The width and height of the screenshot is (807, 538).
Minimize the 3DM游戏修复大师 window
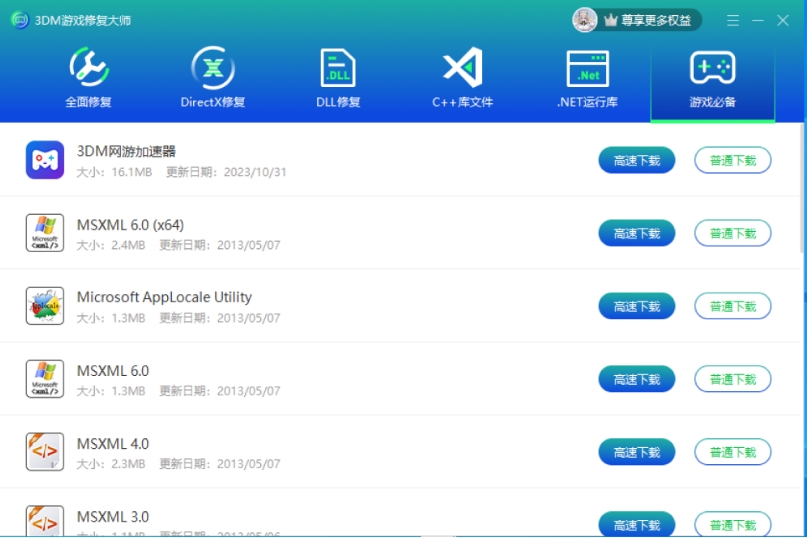click(x=758, y=21)
